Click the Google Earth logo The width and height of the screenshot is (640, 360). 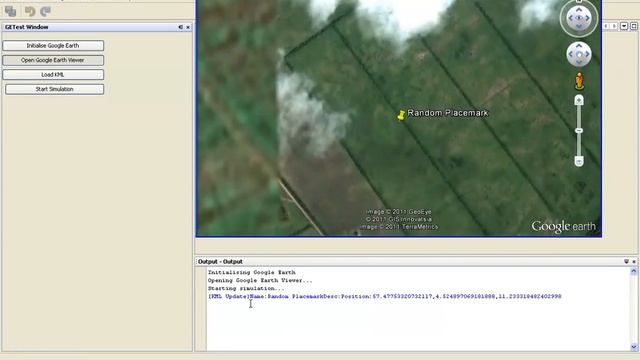(x=563, y=227)
